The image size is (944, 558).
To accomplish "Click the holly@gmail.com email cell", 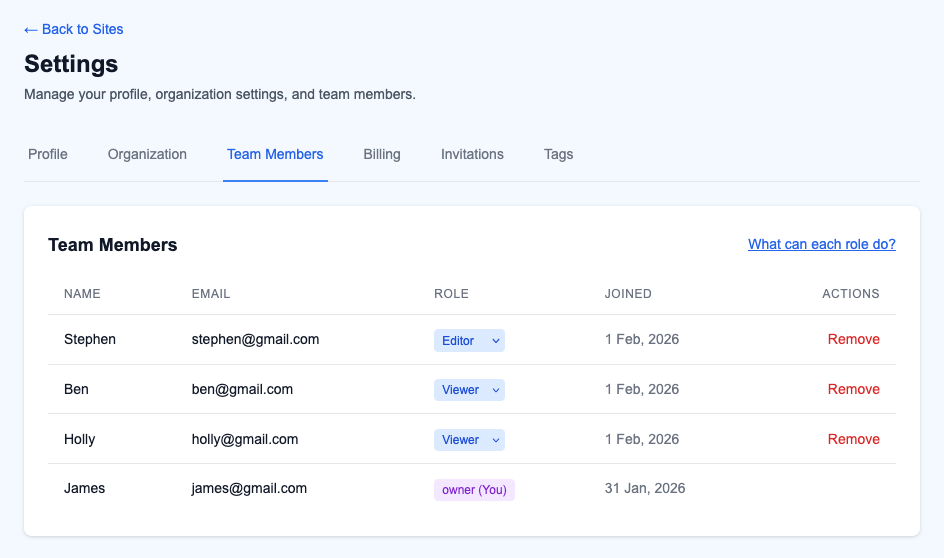I will tap(244, 439).
